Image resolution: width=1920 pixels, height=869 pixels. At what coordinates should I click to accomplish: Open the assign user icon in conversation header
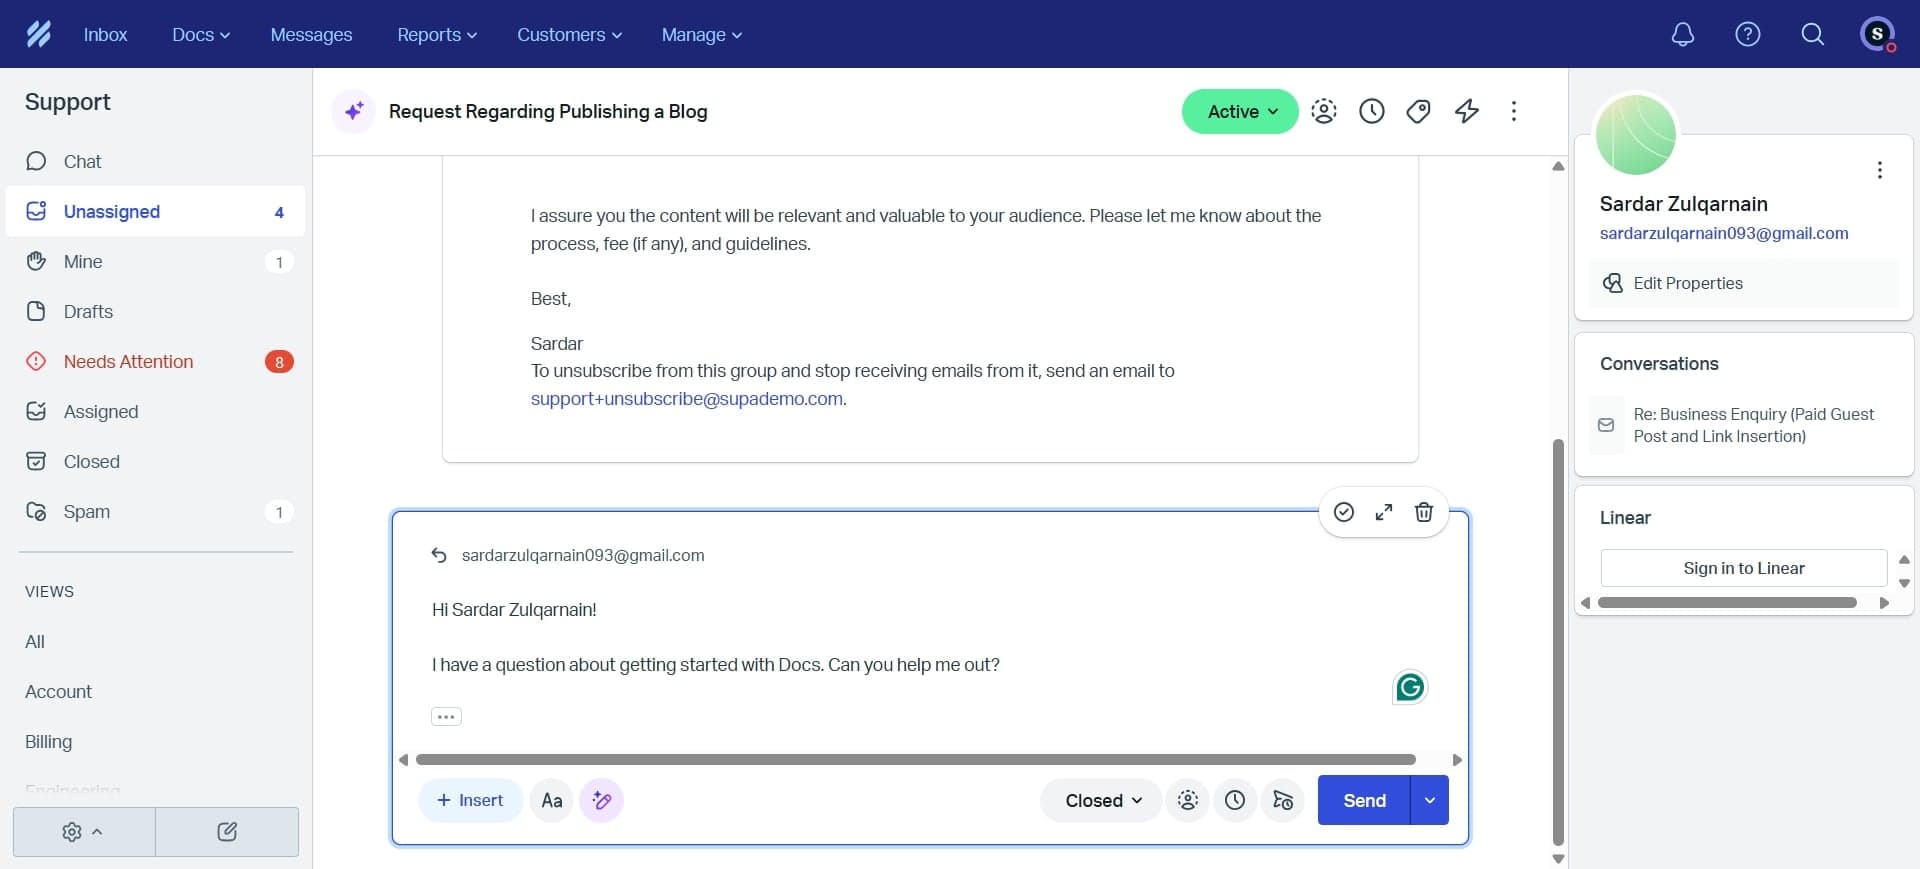pyautogui.click(x=1324, y=111)
